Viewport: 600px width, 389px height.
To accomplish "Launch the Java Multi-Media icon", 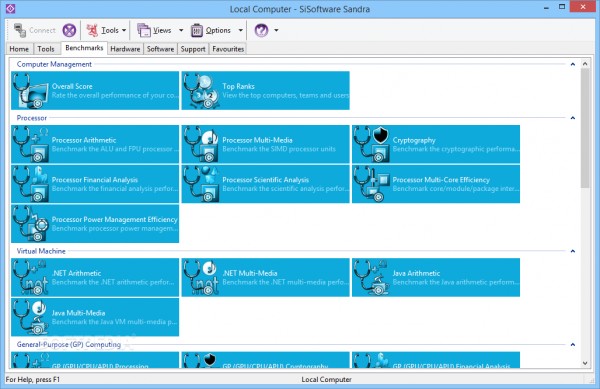I will (x=31, y=317).
